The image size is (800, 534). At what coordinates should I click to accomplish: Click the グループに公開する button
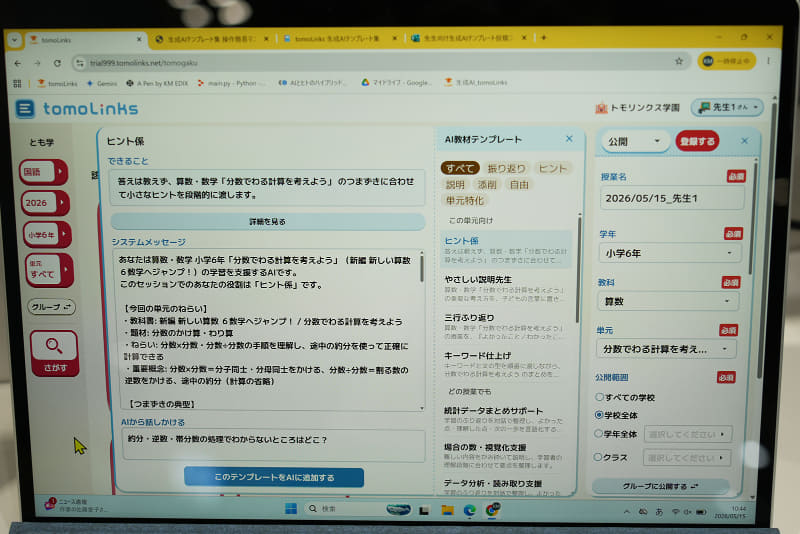click(660, 486)
